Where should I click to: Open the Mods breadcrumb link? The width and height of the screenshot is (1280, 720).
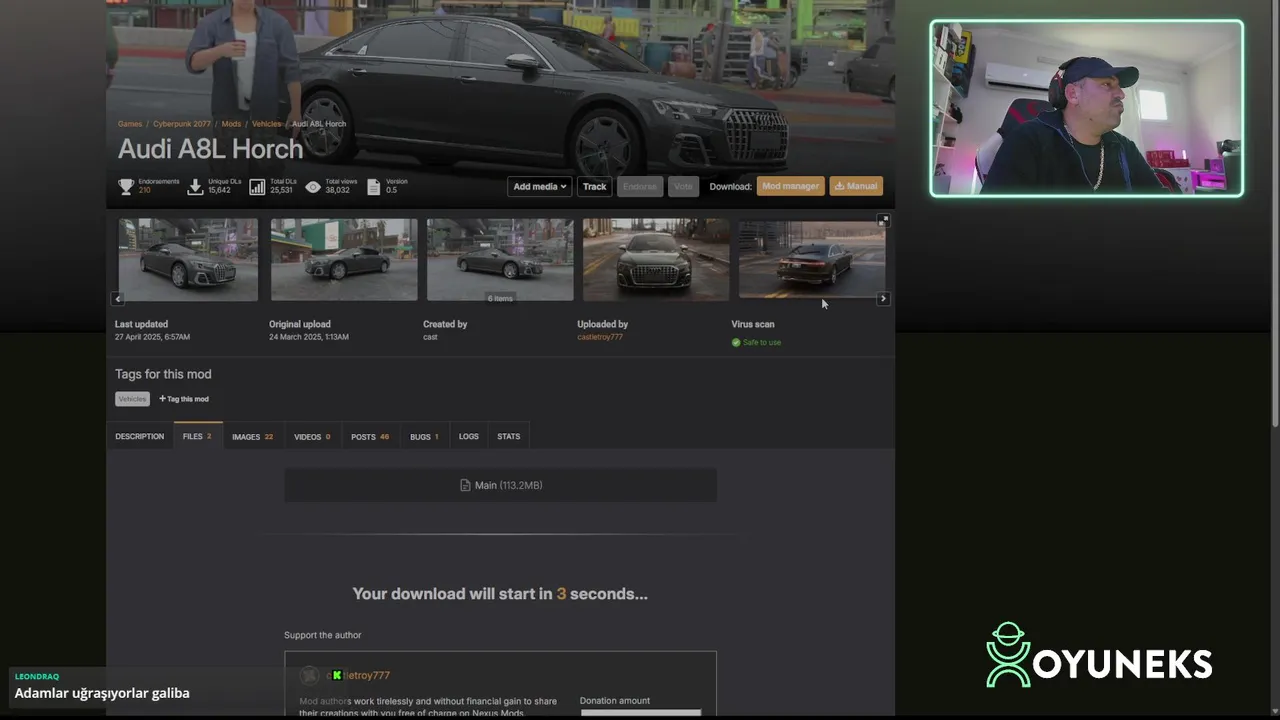click(x=231, y=124)
